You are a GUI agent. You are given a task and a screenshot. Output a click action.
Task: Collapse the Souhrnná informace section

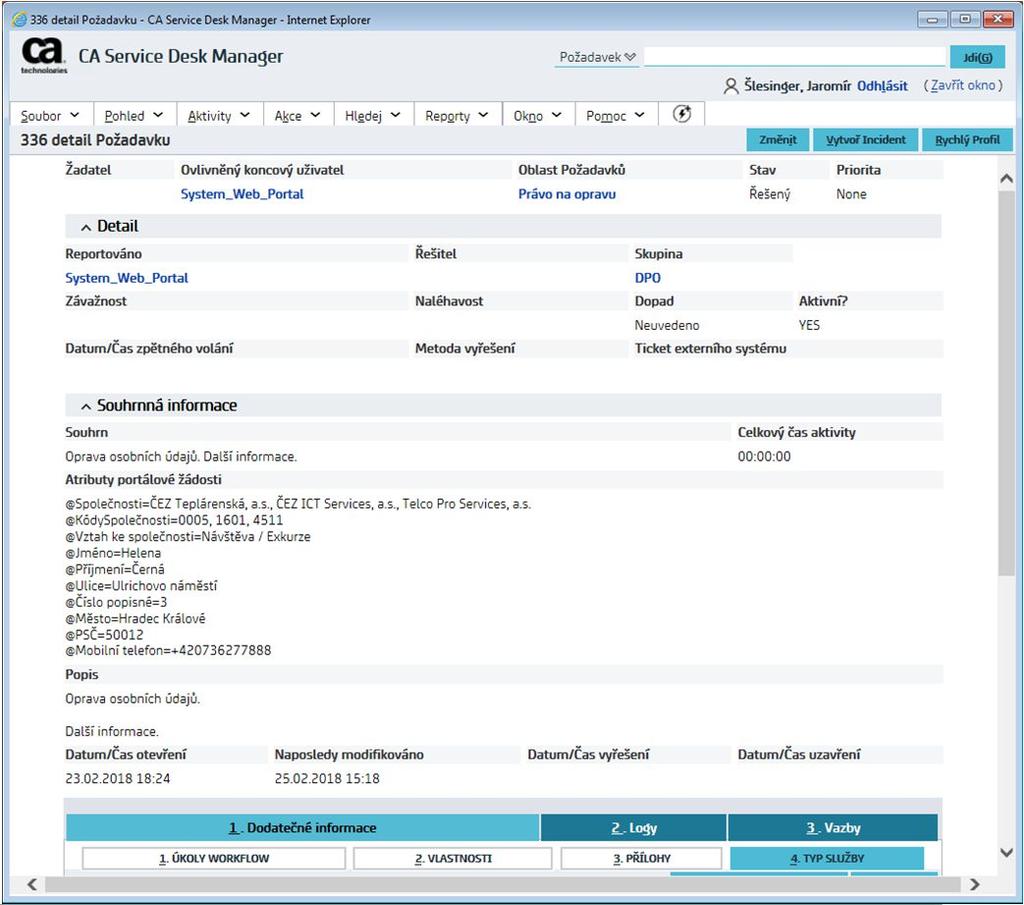86,406
